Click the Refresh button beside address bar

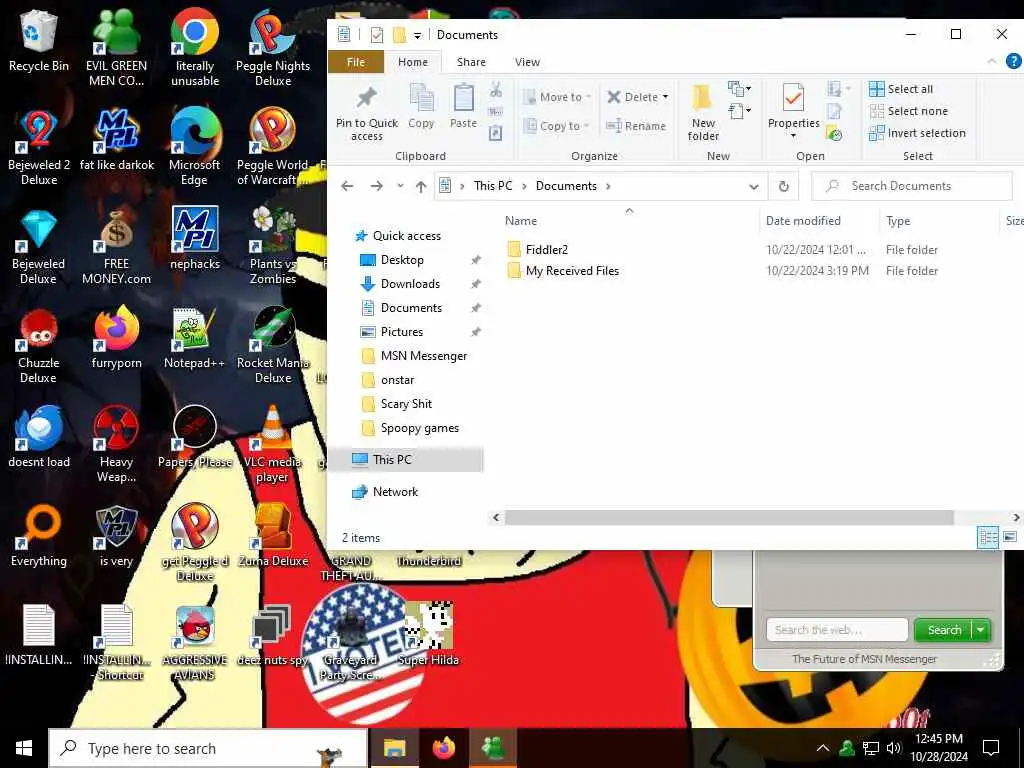784,186
